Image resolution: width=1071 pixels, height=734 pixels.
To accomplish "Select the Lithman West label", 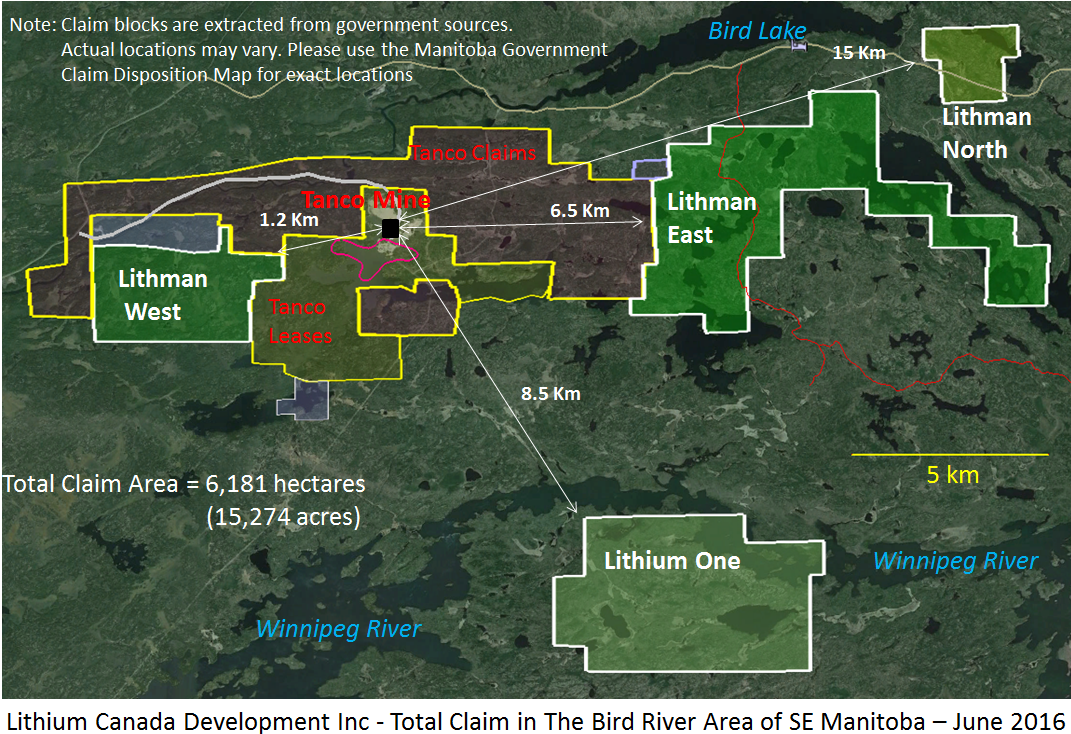I will [163, 295].
